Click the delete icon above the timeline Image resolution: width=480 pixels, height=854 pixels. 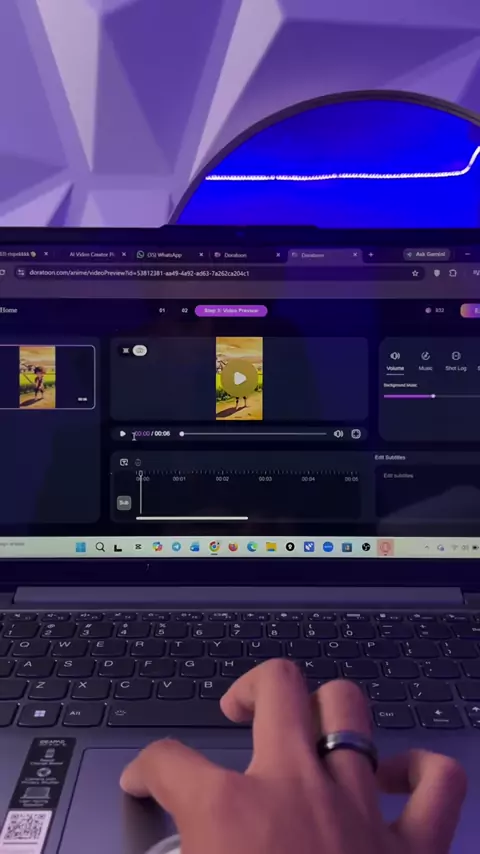click(x=138, y=462)
